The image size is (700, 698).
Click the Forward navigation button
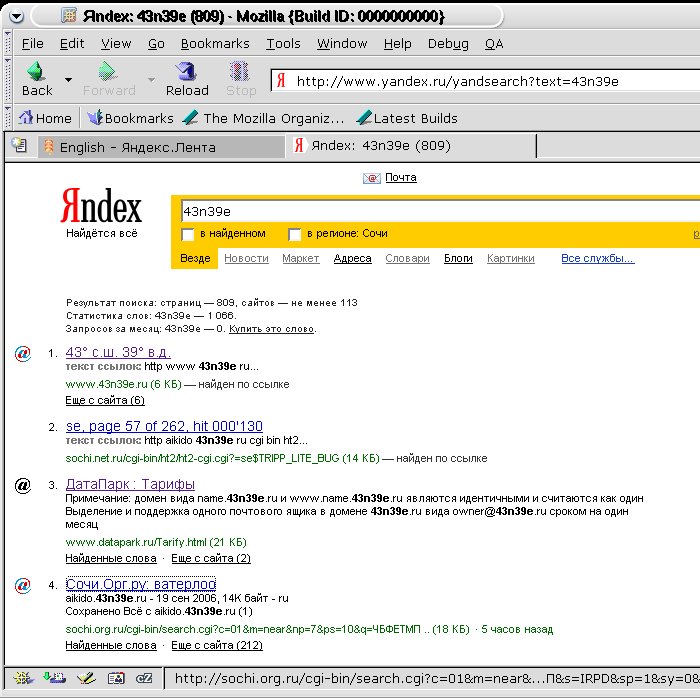click(x=109, y=79)
